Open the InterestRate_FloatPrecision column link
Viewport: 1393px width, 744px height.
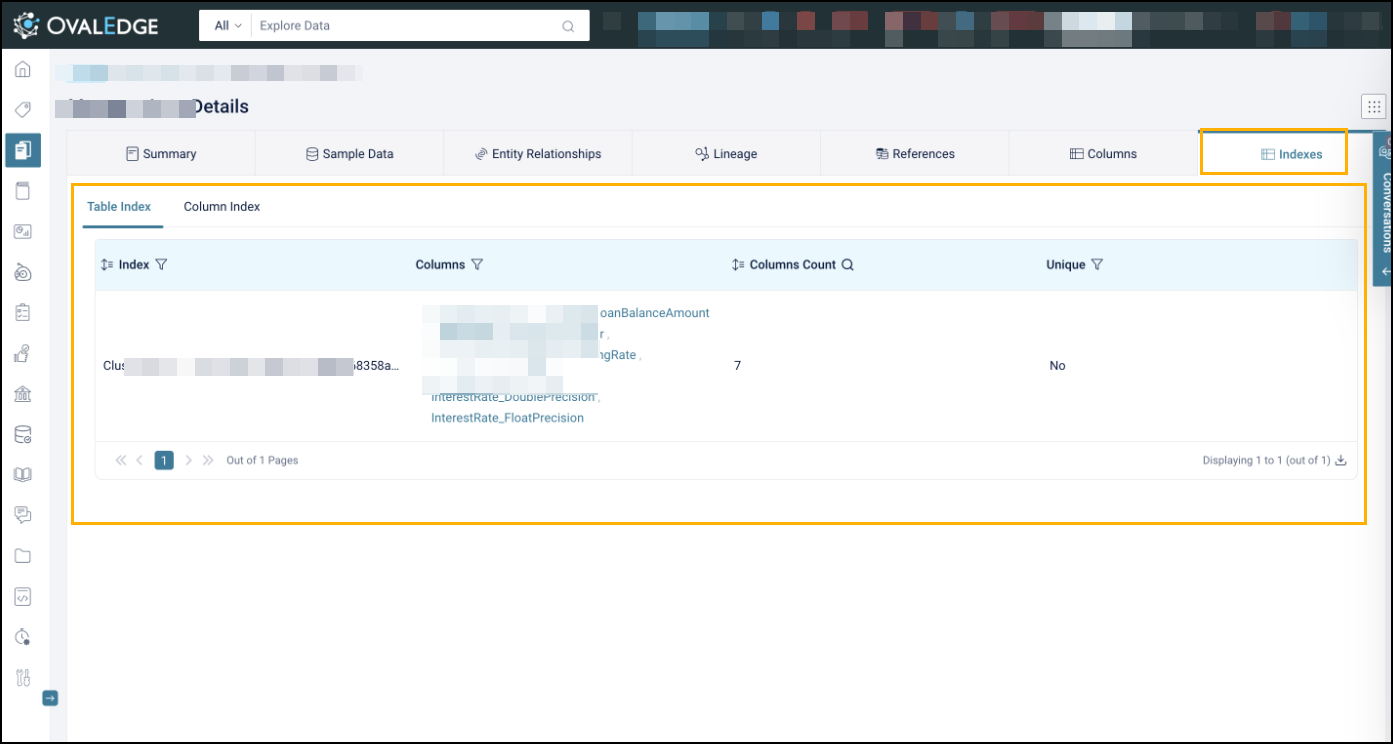coord(507,418)
